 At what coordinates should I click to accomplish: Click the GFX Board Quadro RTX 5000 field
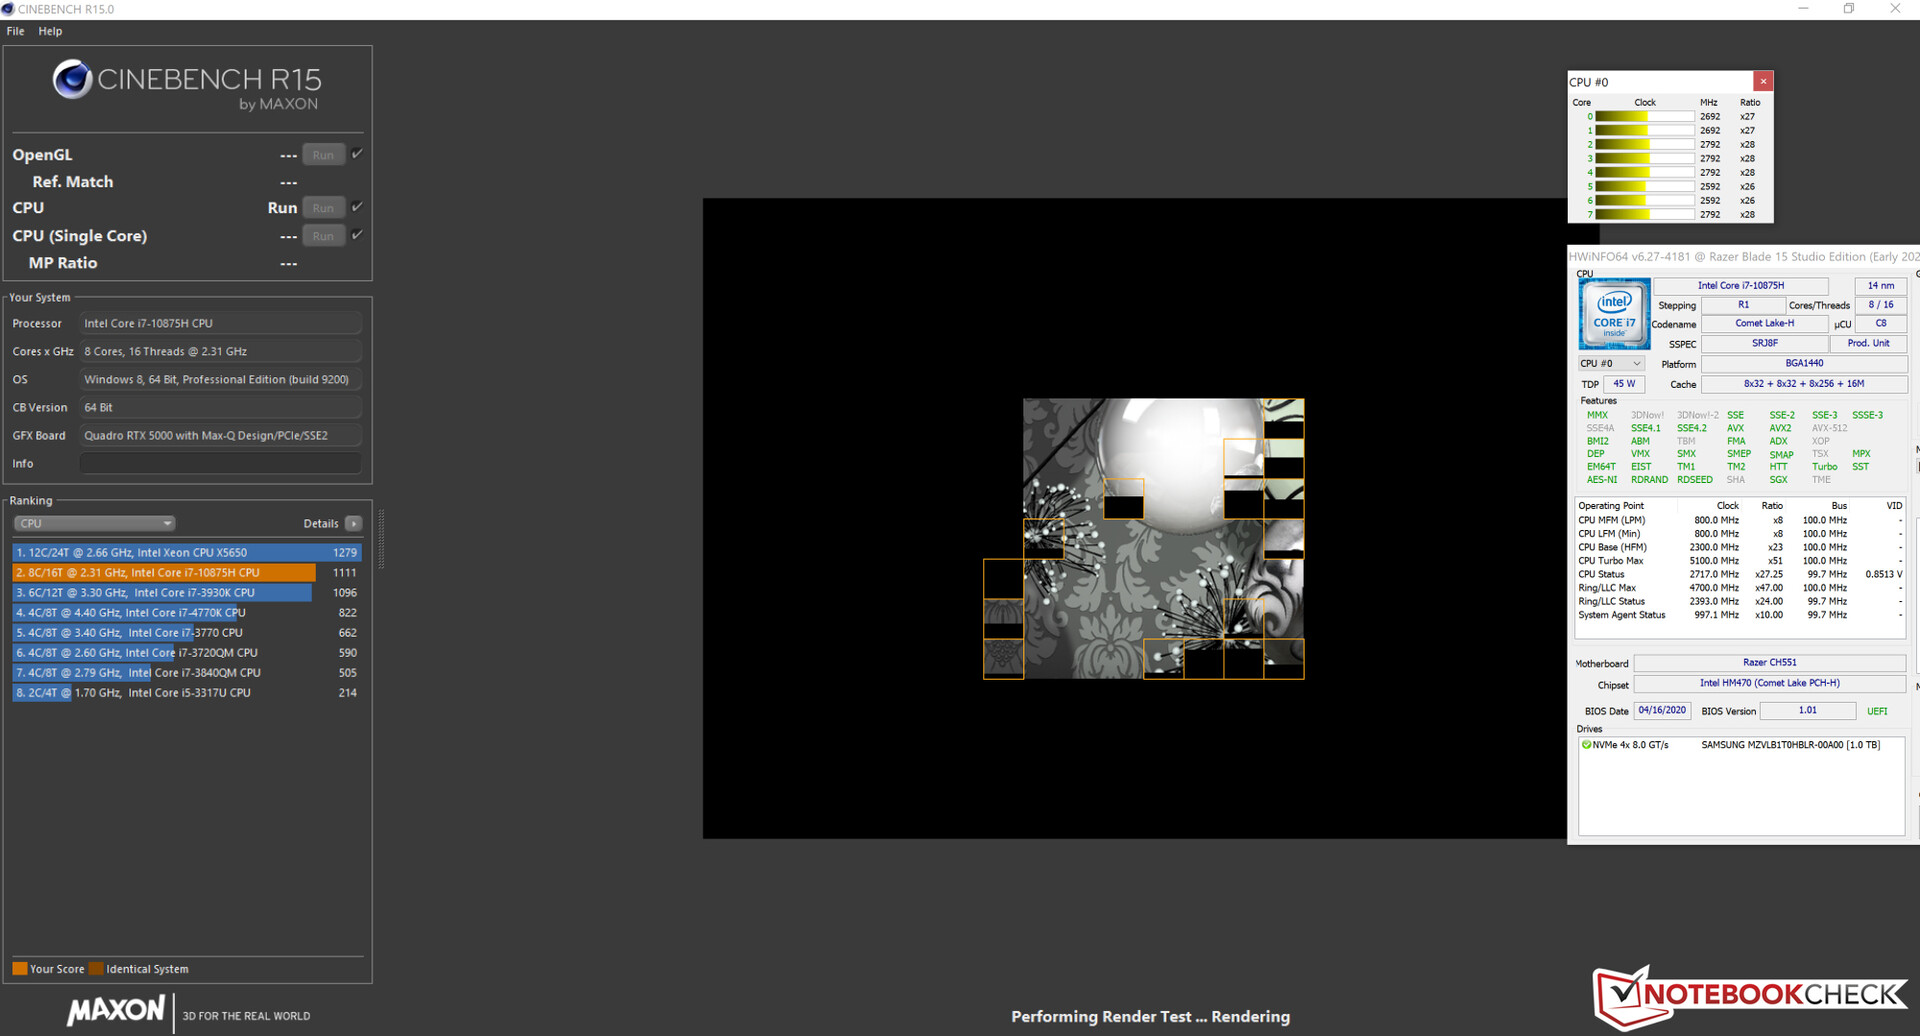pyautogui.click(x=220, y=435)
